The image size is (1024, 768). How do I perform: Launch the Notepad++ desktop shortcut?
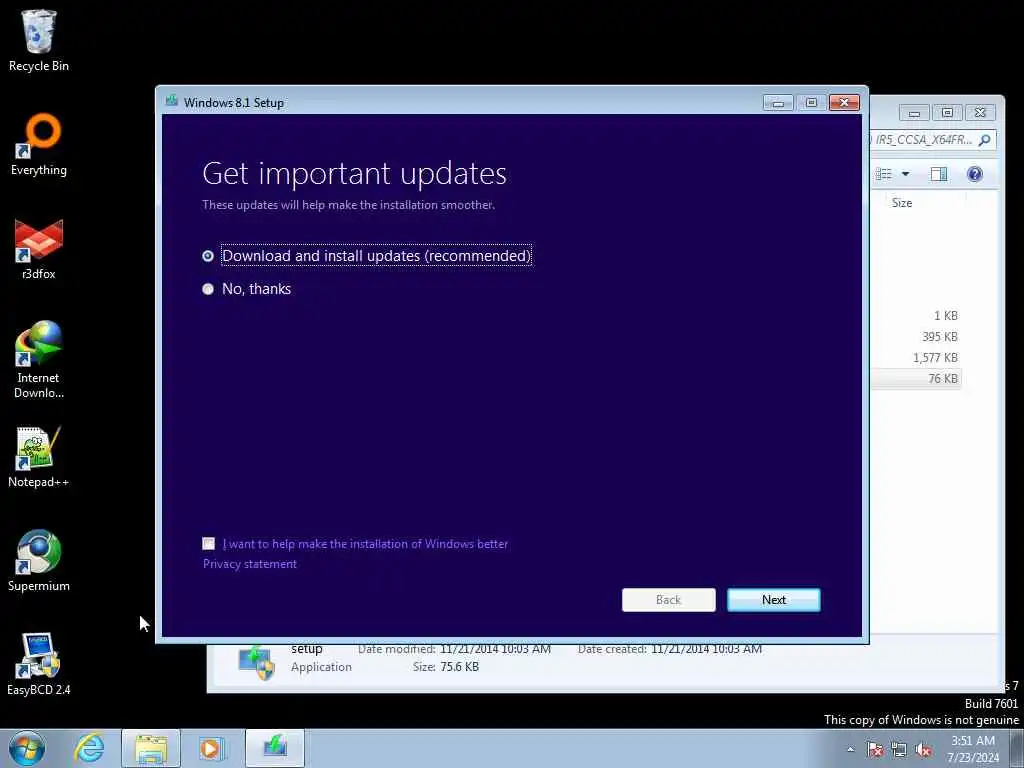click(39, 457)
